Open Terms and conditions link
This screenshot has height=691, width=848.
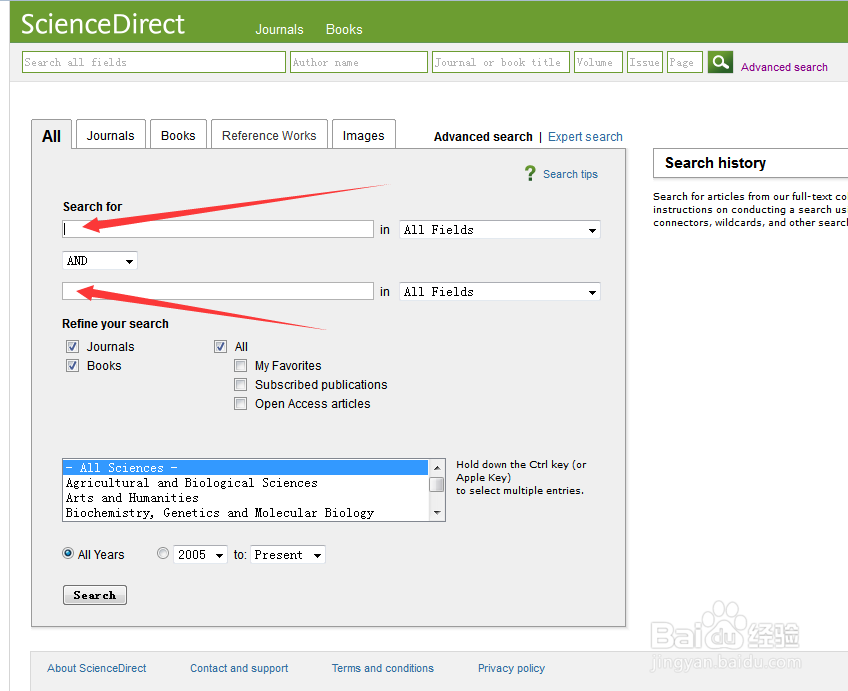pos(383,668)
